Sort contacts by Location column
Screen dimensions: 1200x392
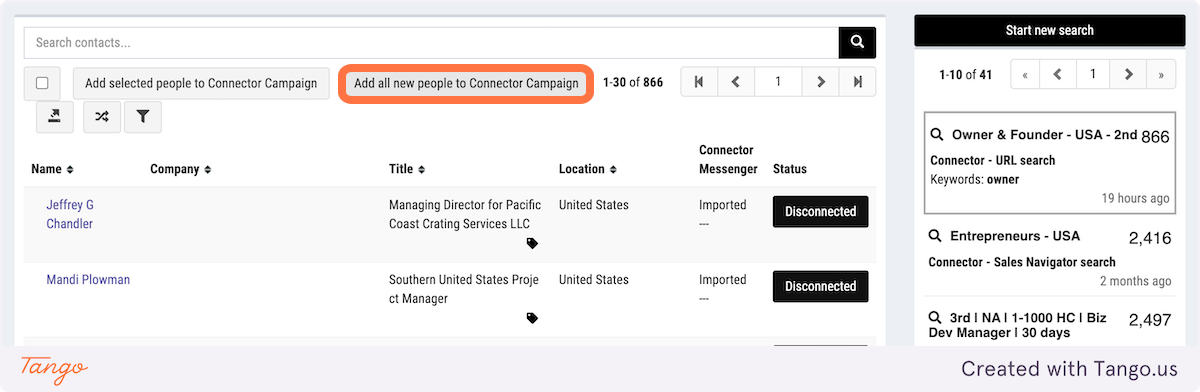[x=588, y=169]
